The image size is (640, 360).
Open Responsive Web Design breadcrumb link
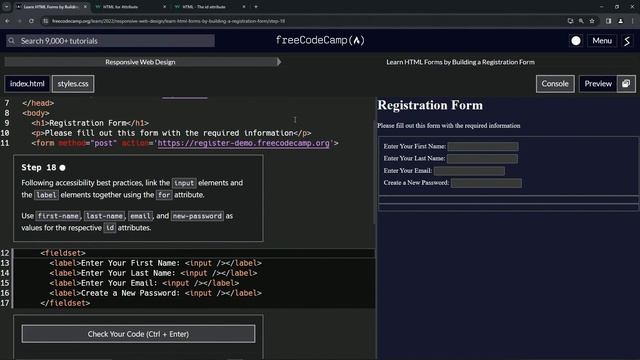(140, 62)
